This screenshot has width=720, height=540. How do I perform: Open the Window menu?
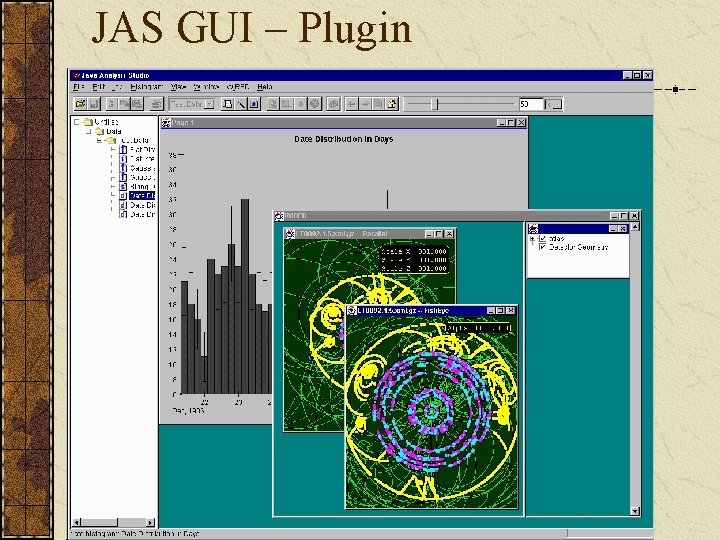click(206, 87)
